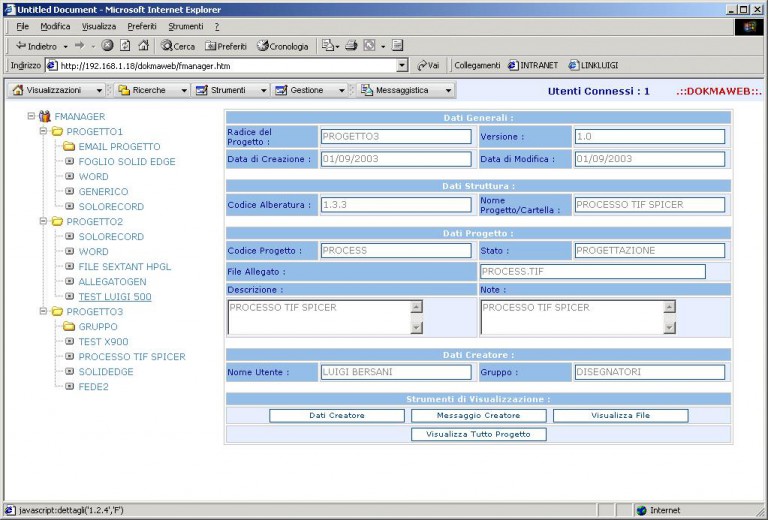
Task: Select GENERICO tree item
Action: coord(103,191)
